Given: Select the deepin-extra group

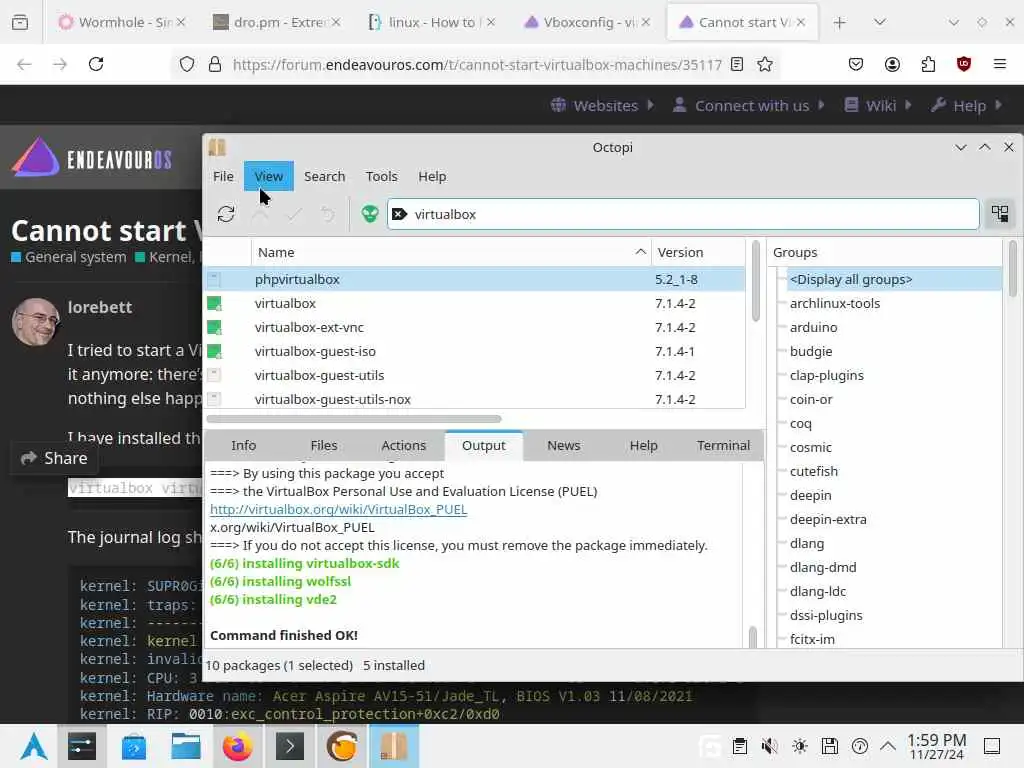Looking at the screenshot, I should [828, 519].
